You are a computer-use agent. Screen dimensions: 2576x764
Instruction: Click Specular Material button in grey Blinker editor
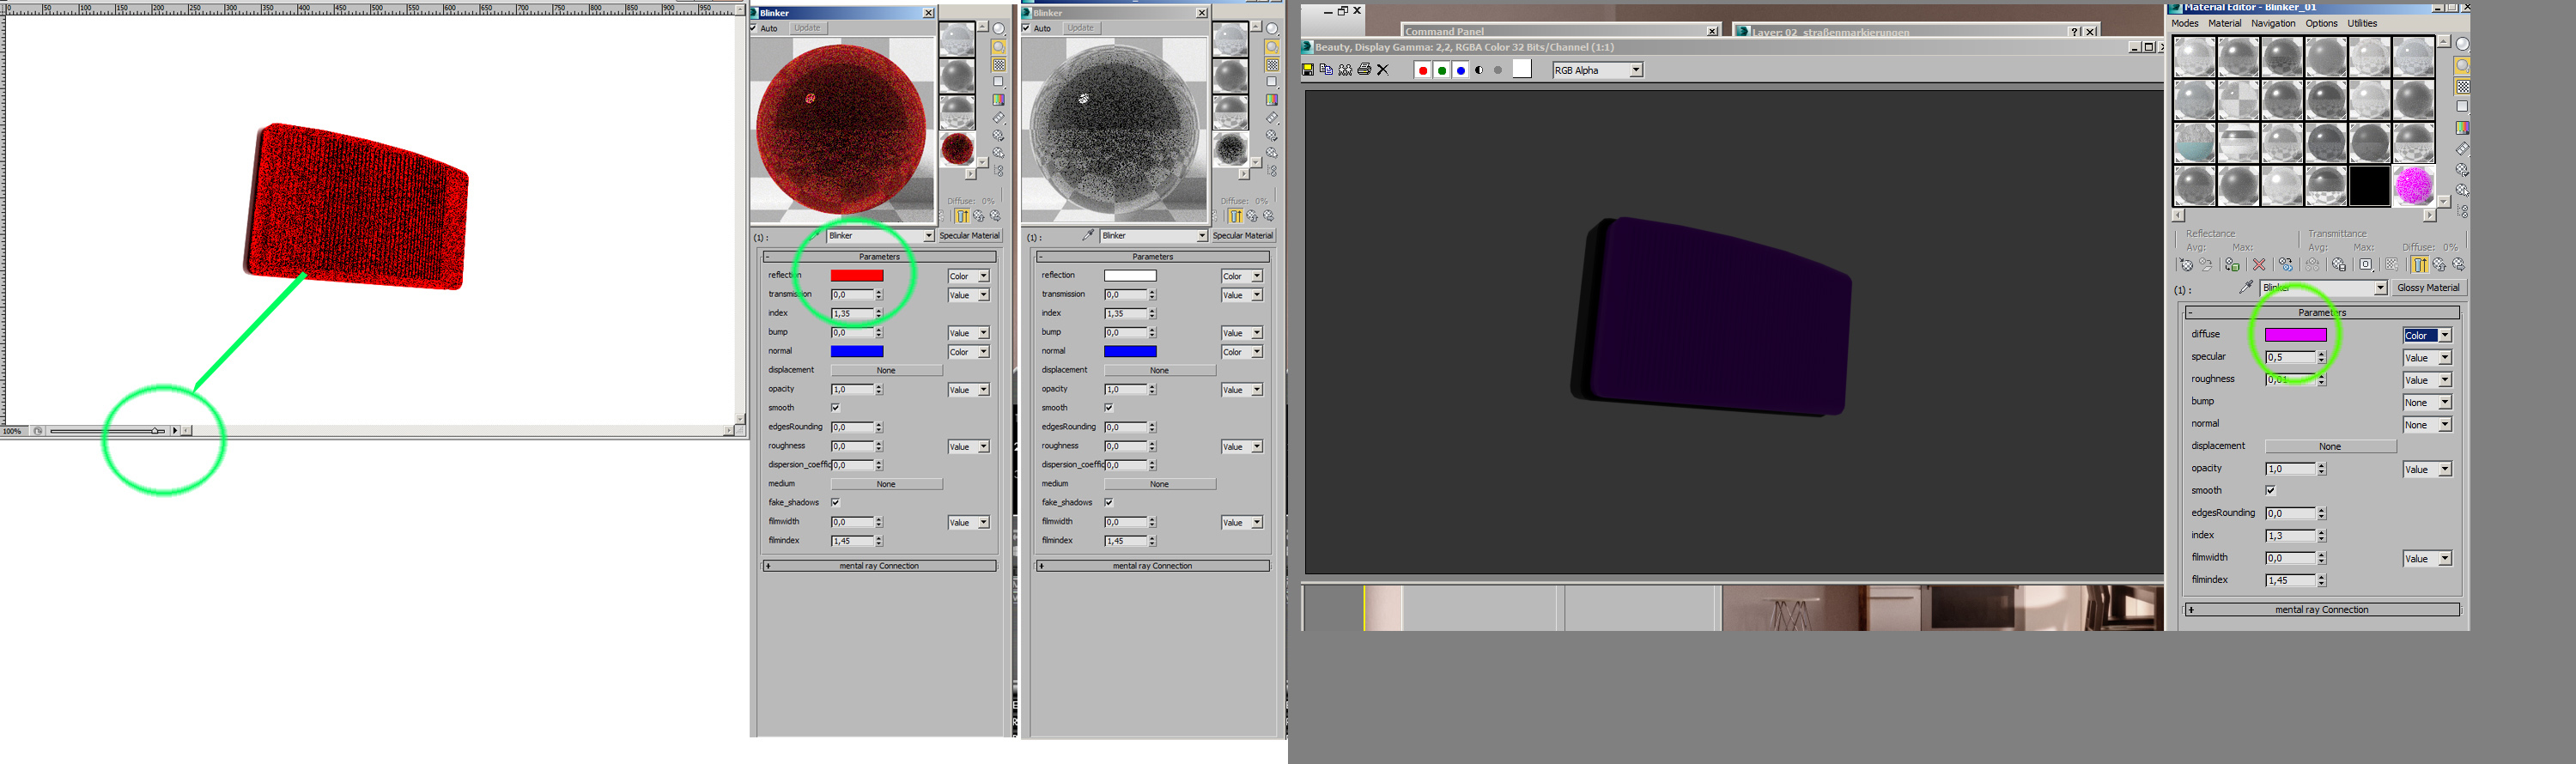tap(1242, 236)
